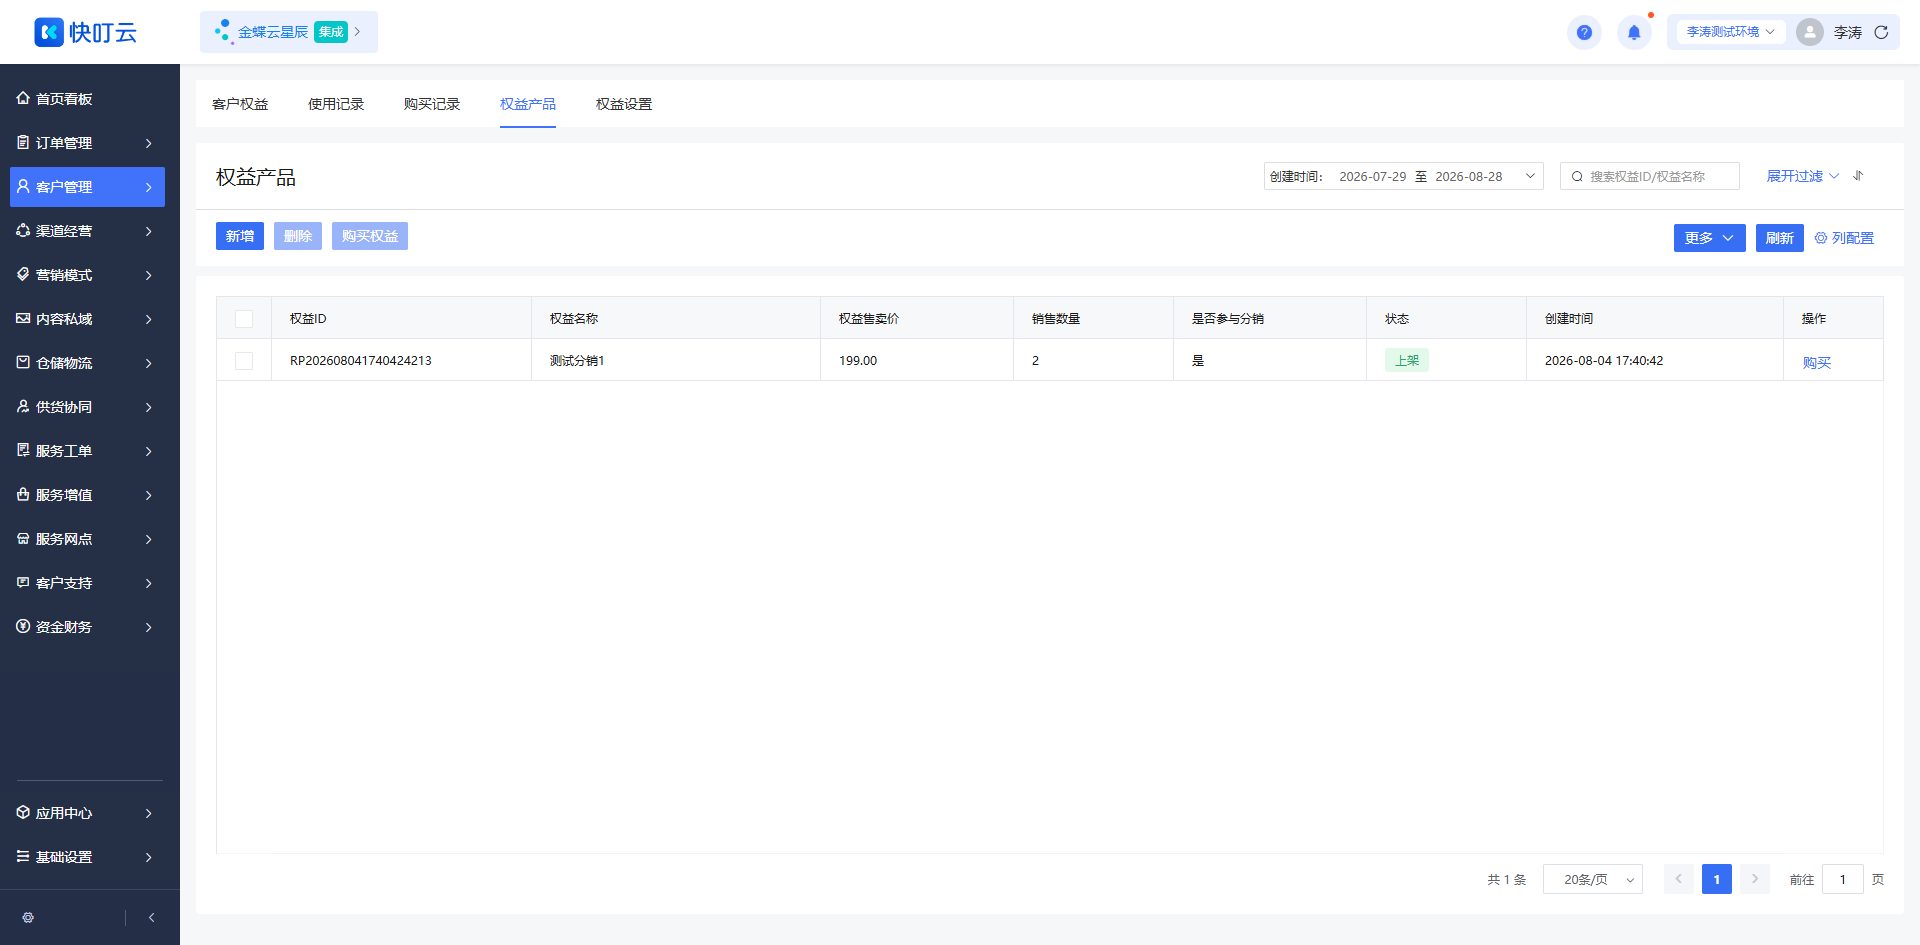
Task: Open the gear settings icon at sidebar bottom
Action: 28,917
